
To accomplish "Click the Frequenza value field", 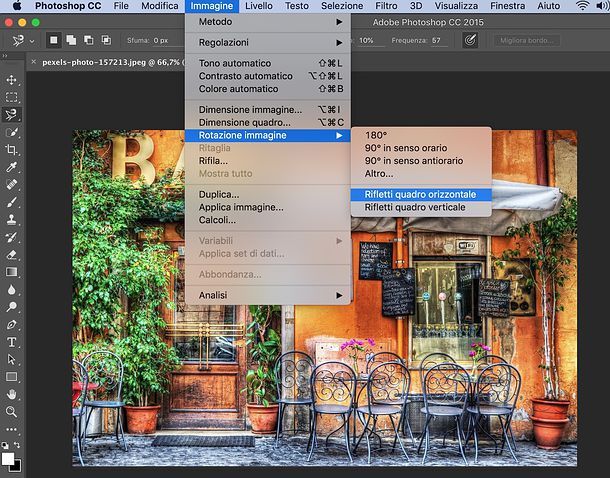I will pyautogui.click(x=440, y=40).
